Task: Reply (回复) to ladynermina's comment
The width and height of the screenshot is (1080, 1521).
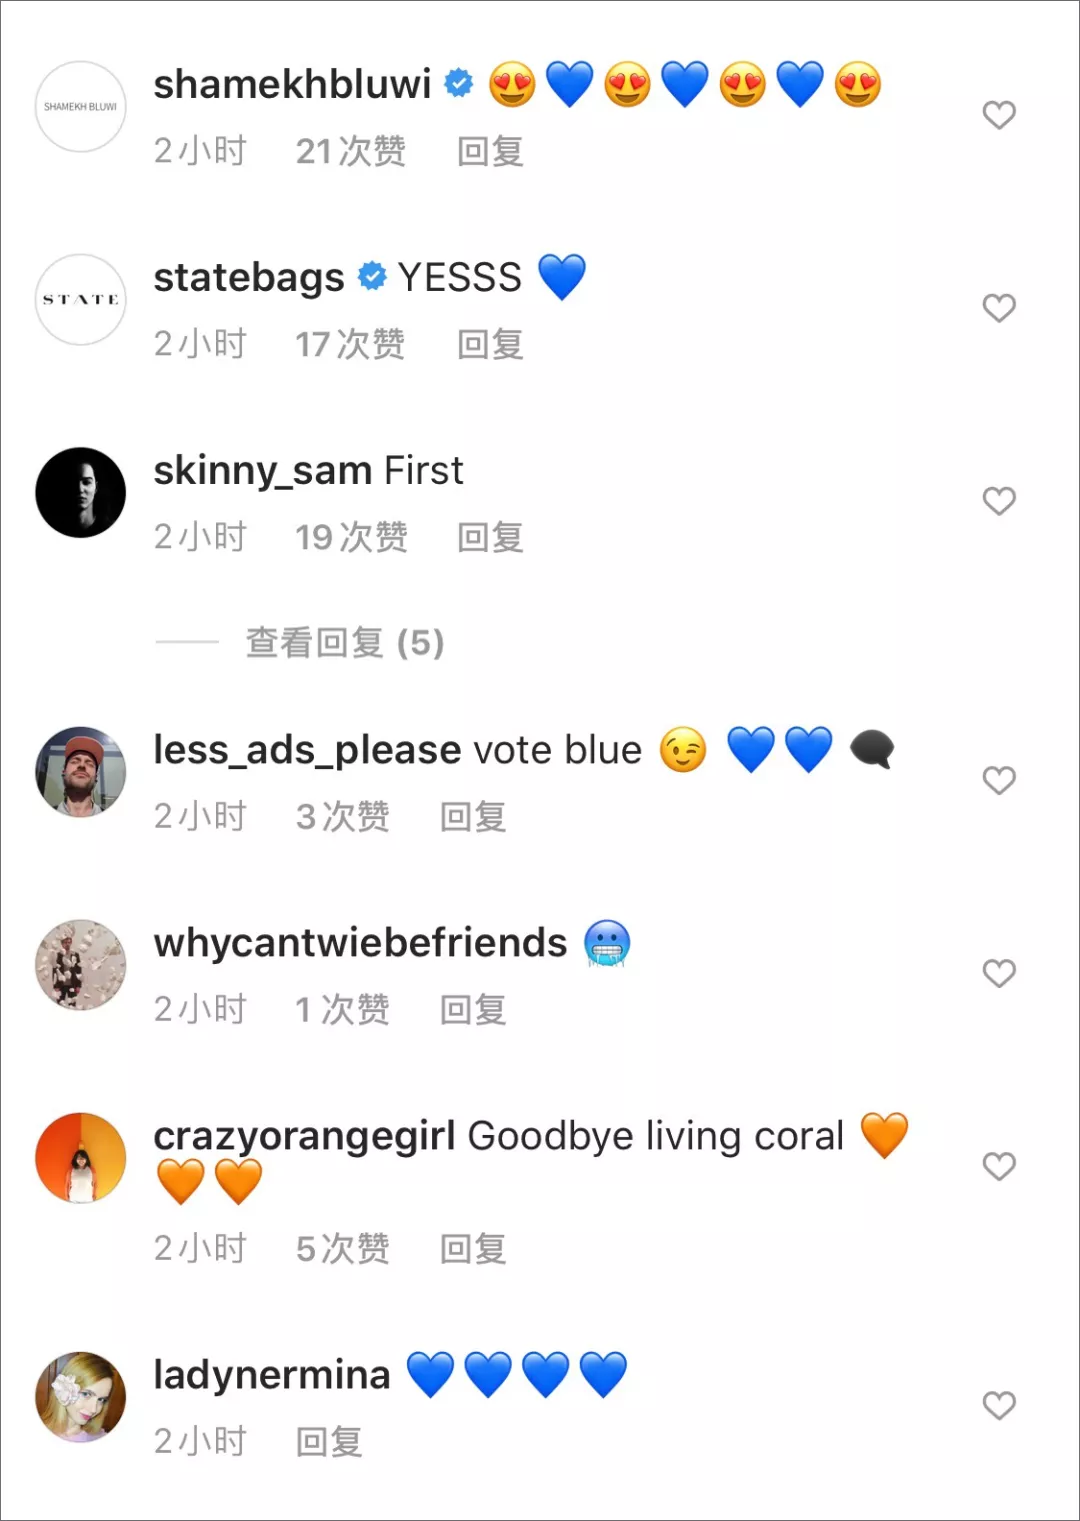Action: click(x=329, y=1441)
